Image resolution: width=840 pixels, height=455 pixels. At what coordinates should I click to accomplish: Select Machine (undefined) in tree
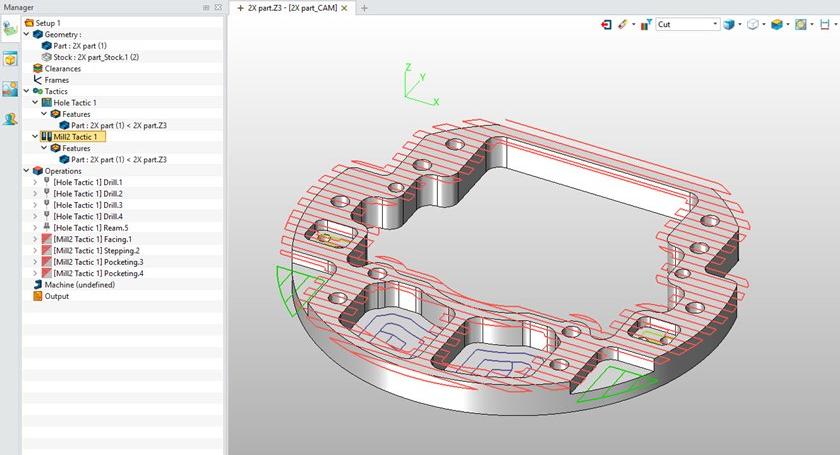coord(80,285)
